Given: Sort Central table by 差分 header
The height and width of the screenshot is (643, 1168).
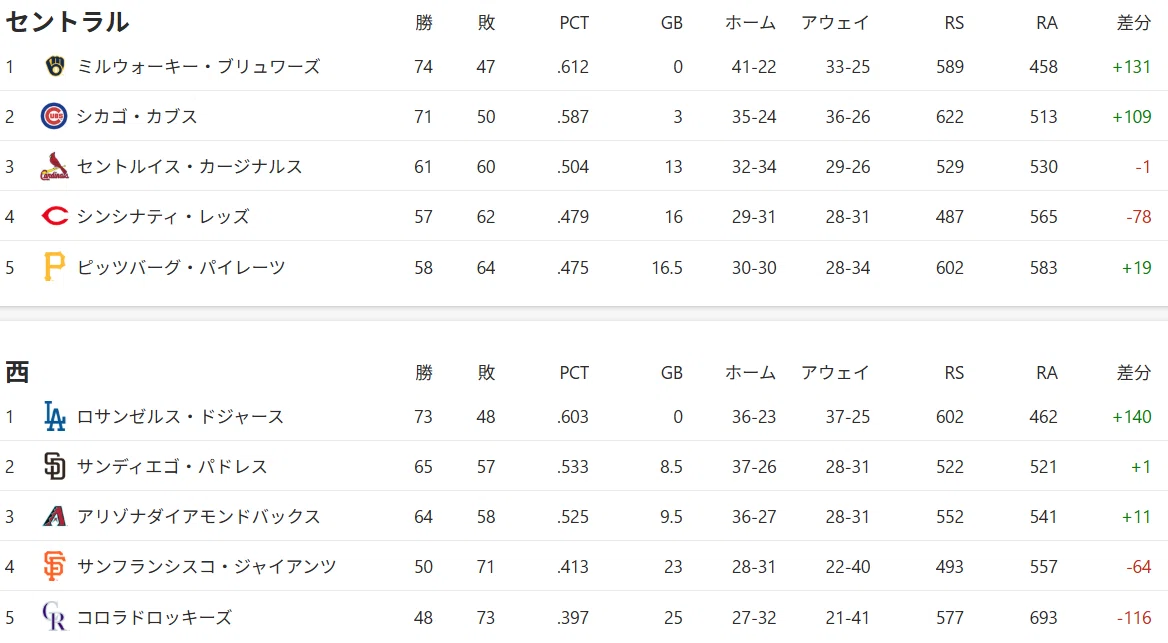Looking at the screenshot, I should [x=1134, y=22].
